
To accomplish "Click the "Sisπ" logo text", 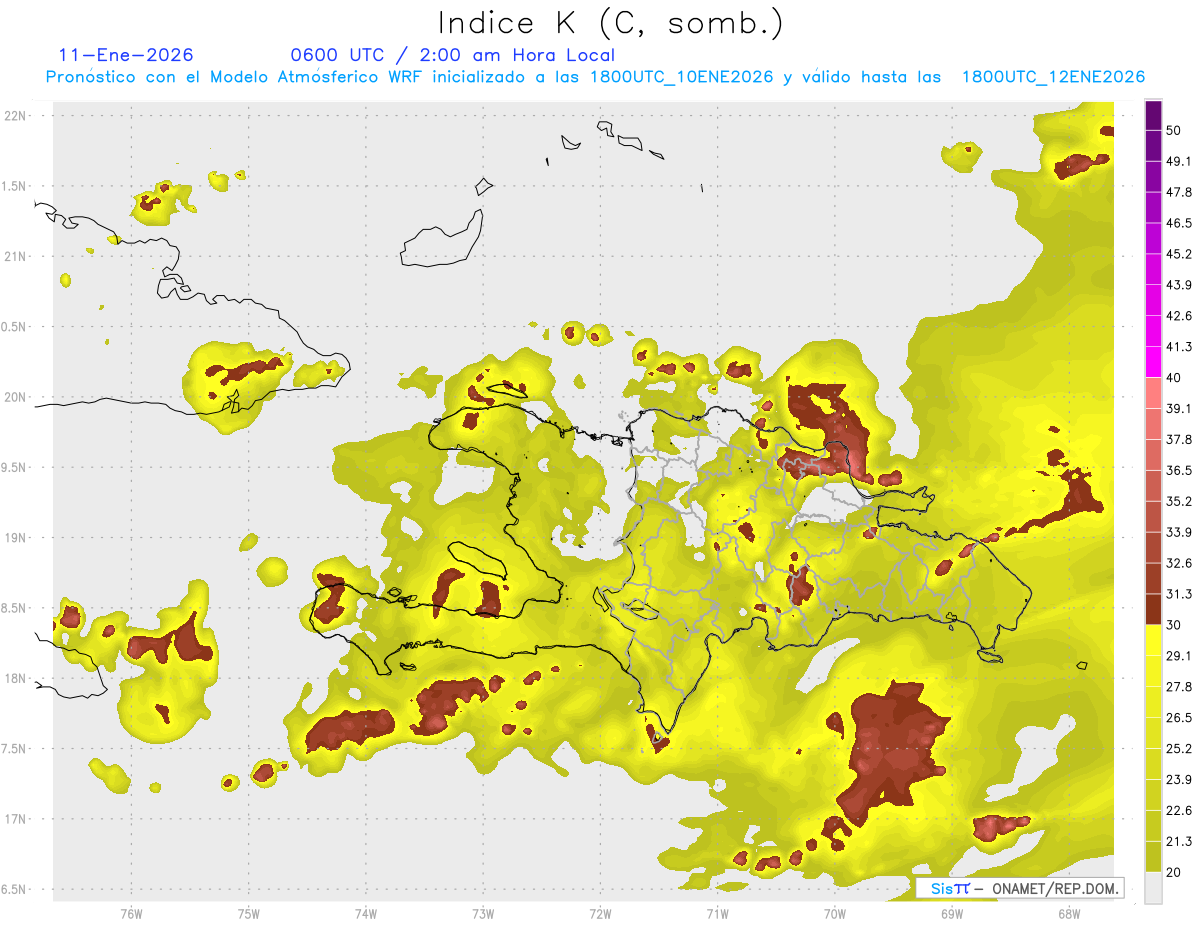I will click(950, 888).
